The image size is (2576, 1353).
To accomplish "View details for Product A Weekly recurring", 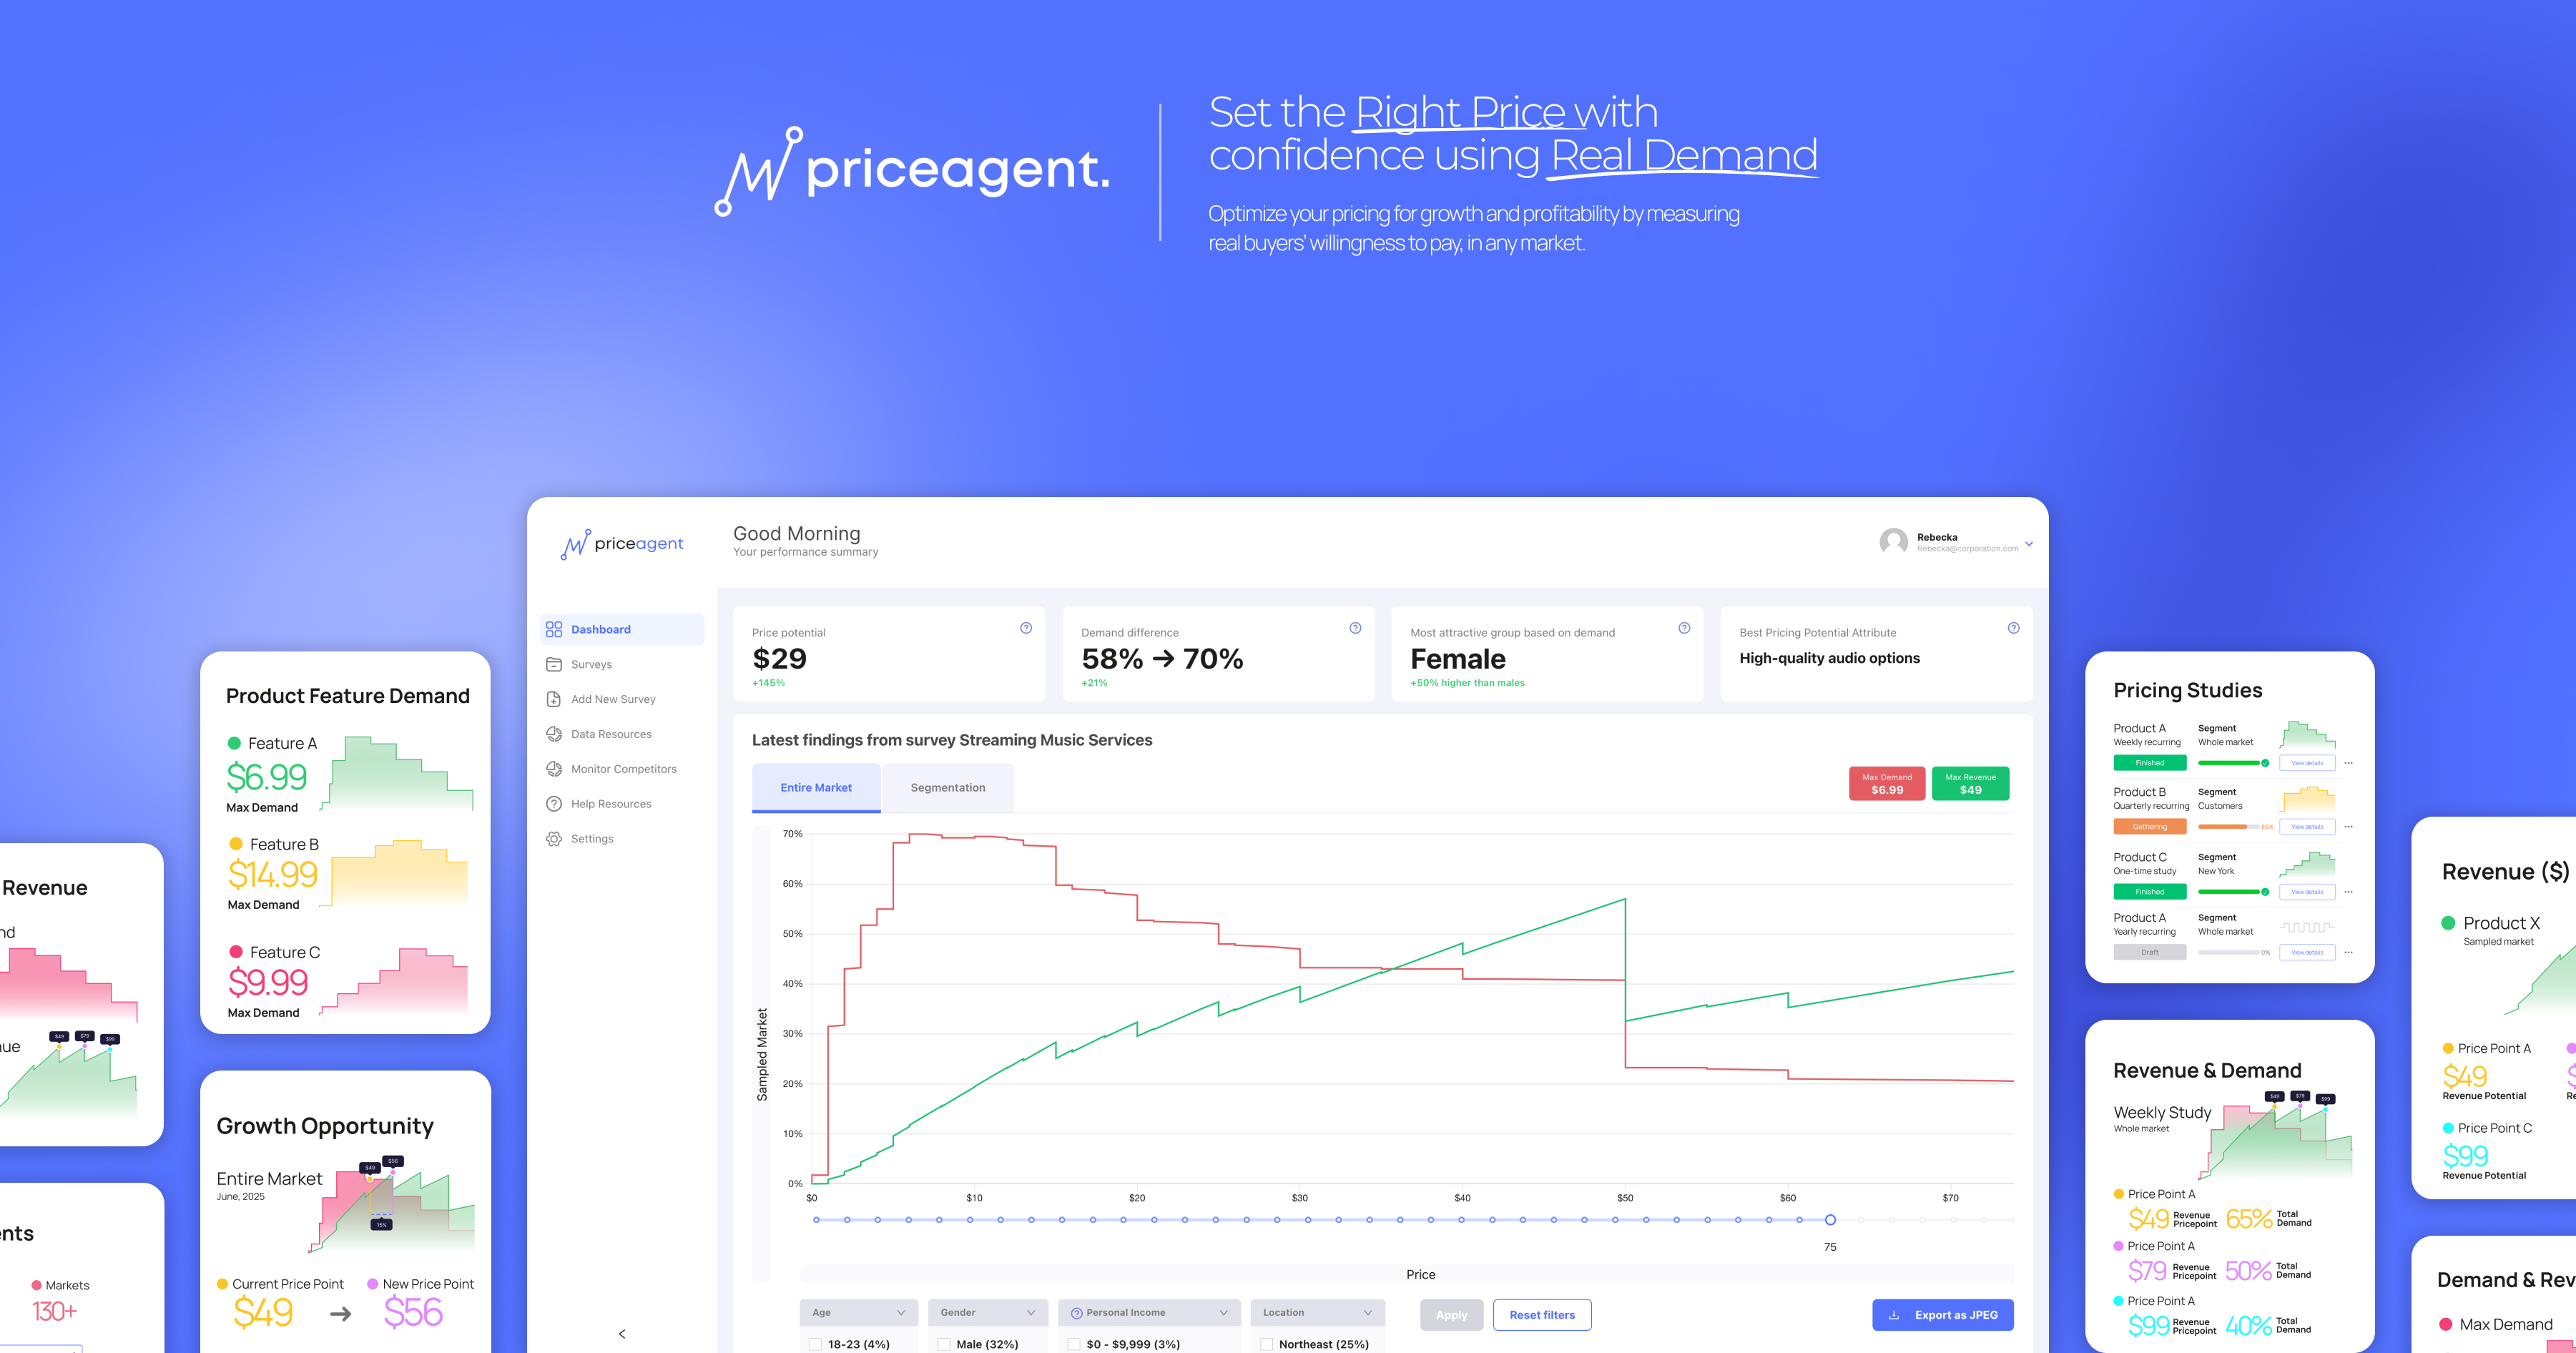I will click(2307, 763).
